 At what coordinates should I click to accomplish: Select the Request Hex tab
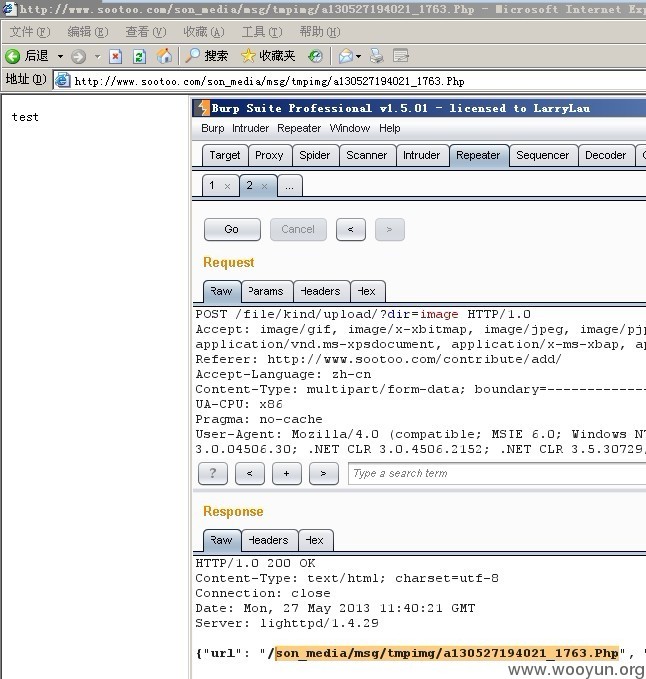pos(368,291)
